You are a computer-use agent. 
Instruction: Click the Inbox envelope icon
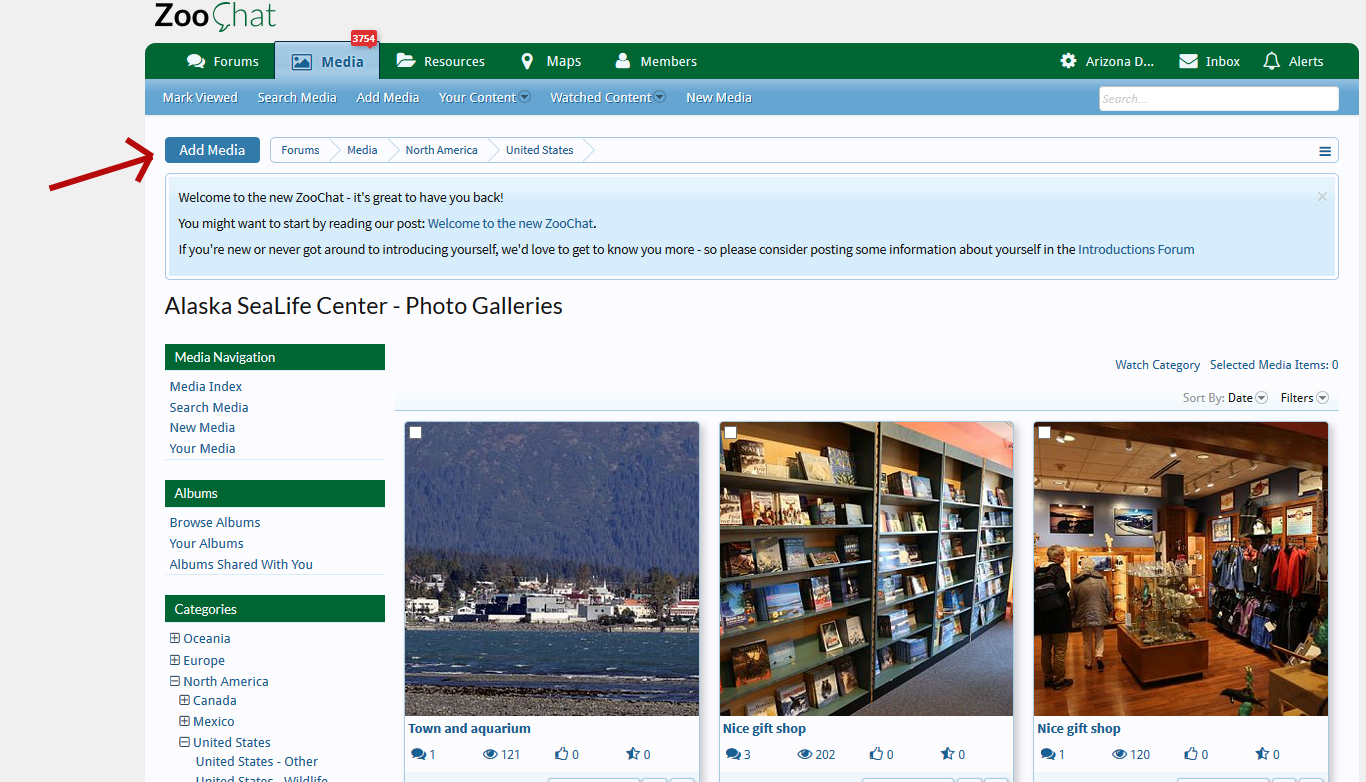point(1188,61)
